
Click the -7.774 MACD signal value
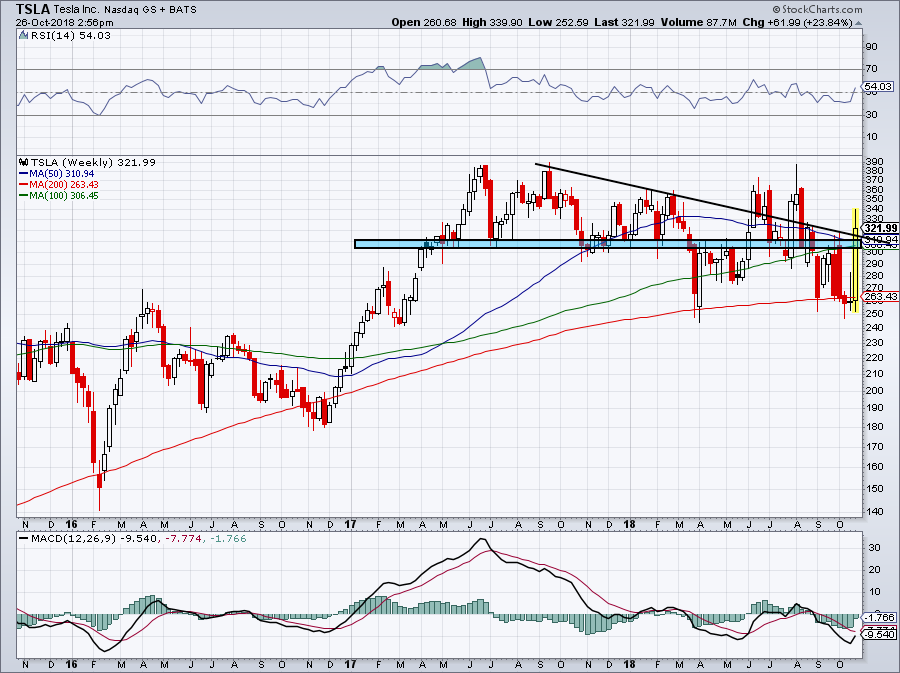click(183, 539)
